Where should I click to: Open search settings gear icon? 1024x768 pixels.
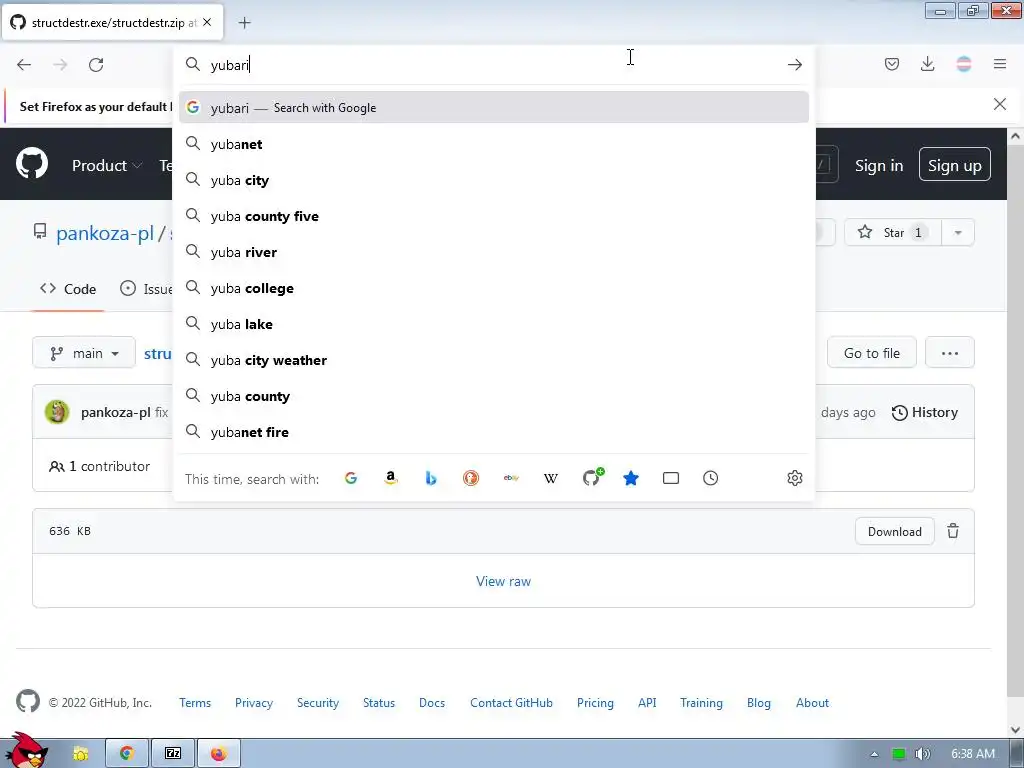coord(795,478)
